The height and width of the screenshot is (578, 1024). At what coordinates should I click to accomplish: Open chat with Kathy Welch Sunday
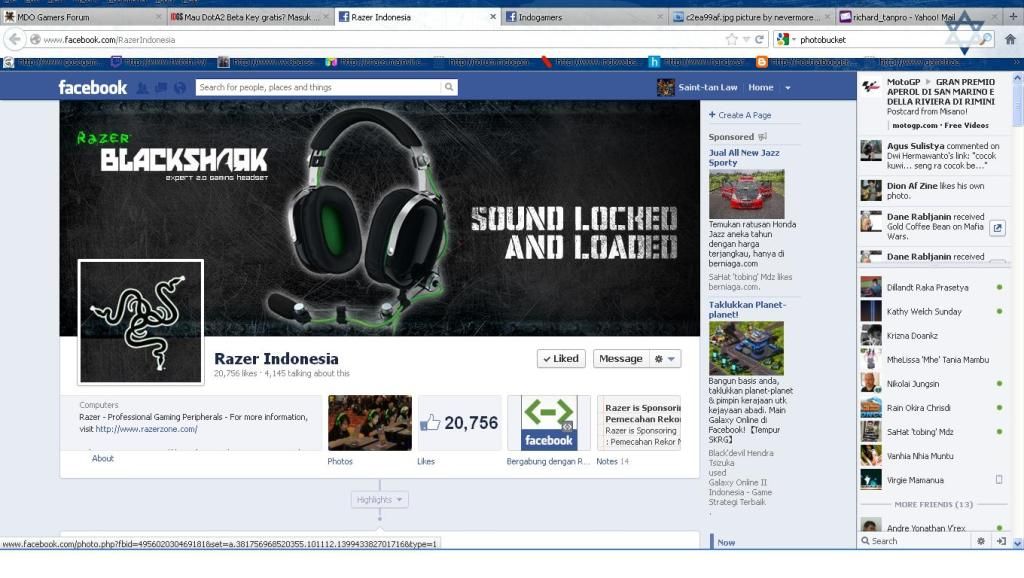pos(933,312)
